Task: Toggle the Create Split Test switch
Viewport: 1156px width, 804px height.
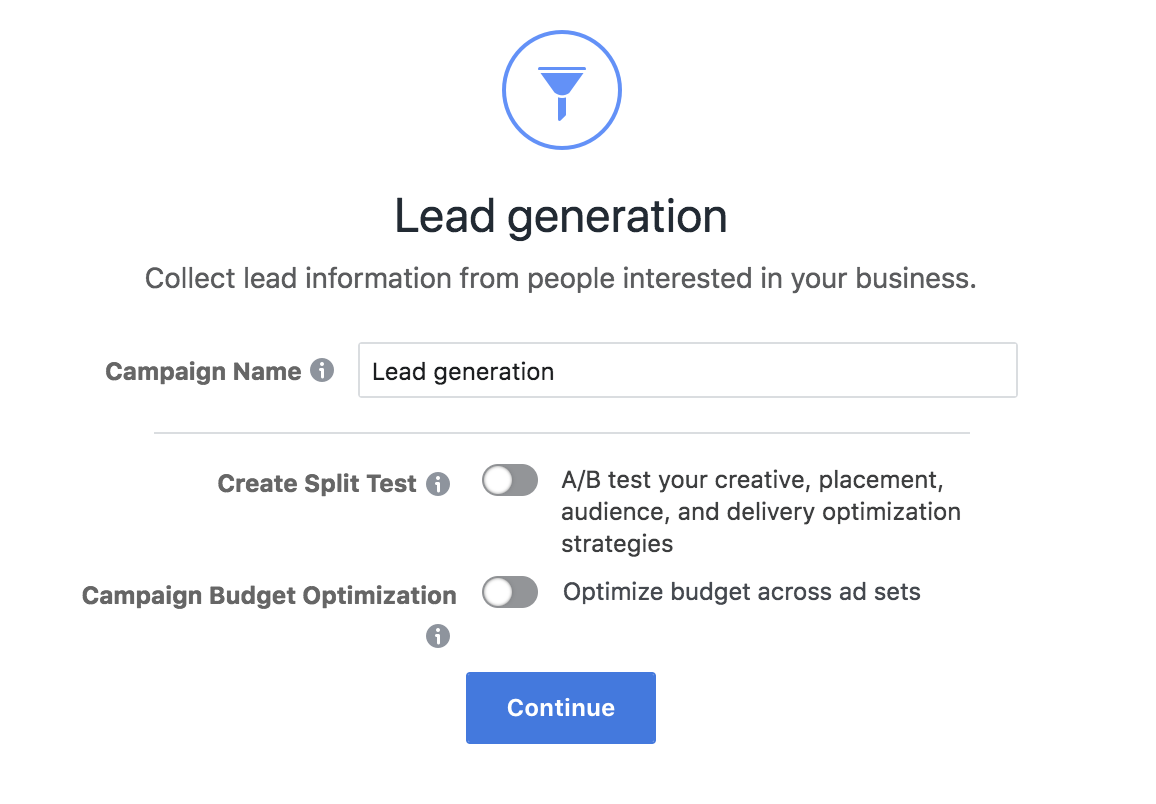Action: (x=510, y=481)
